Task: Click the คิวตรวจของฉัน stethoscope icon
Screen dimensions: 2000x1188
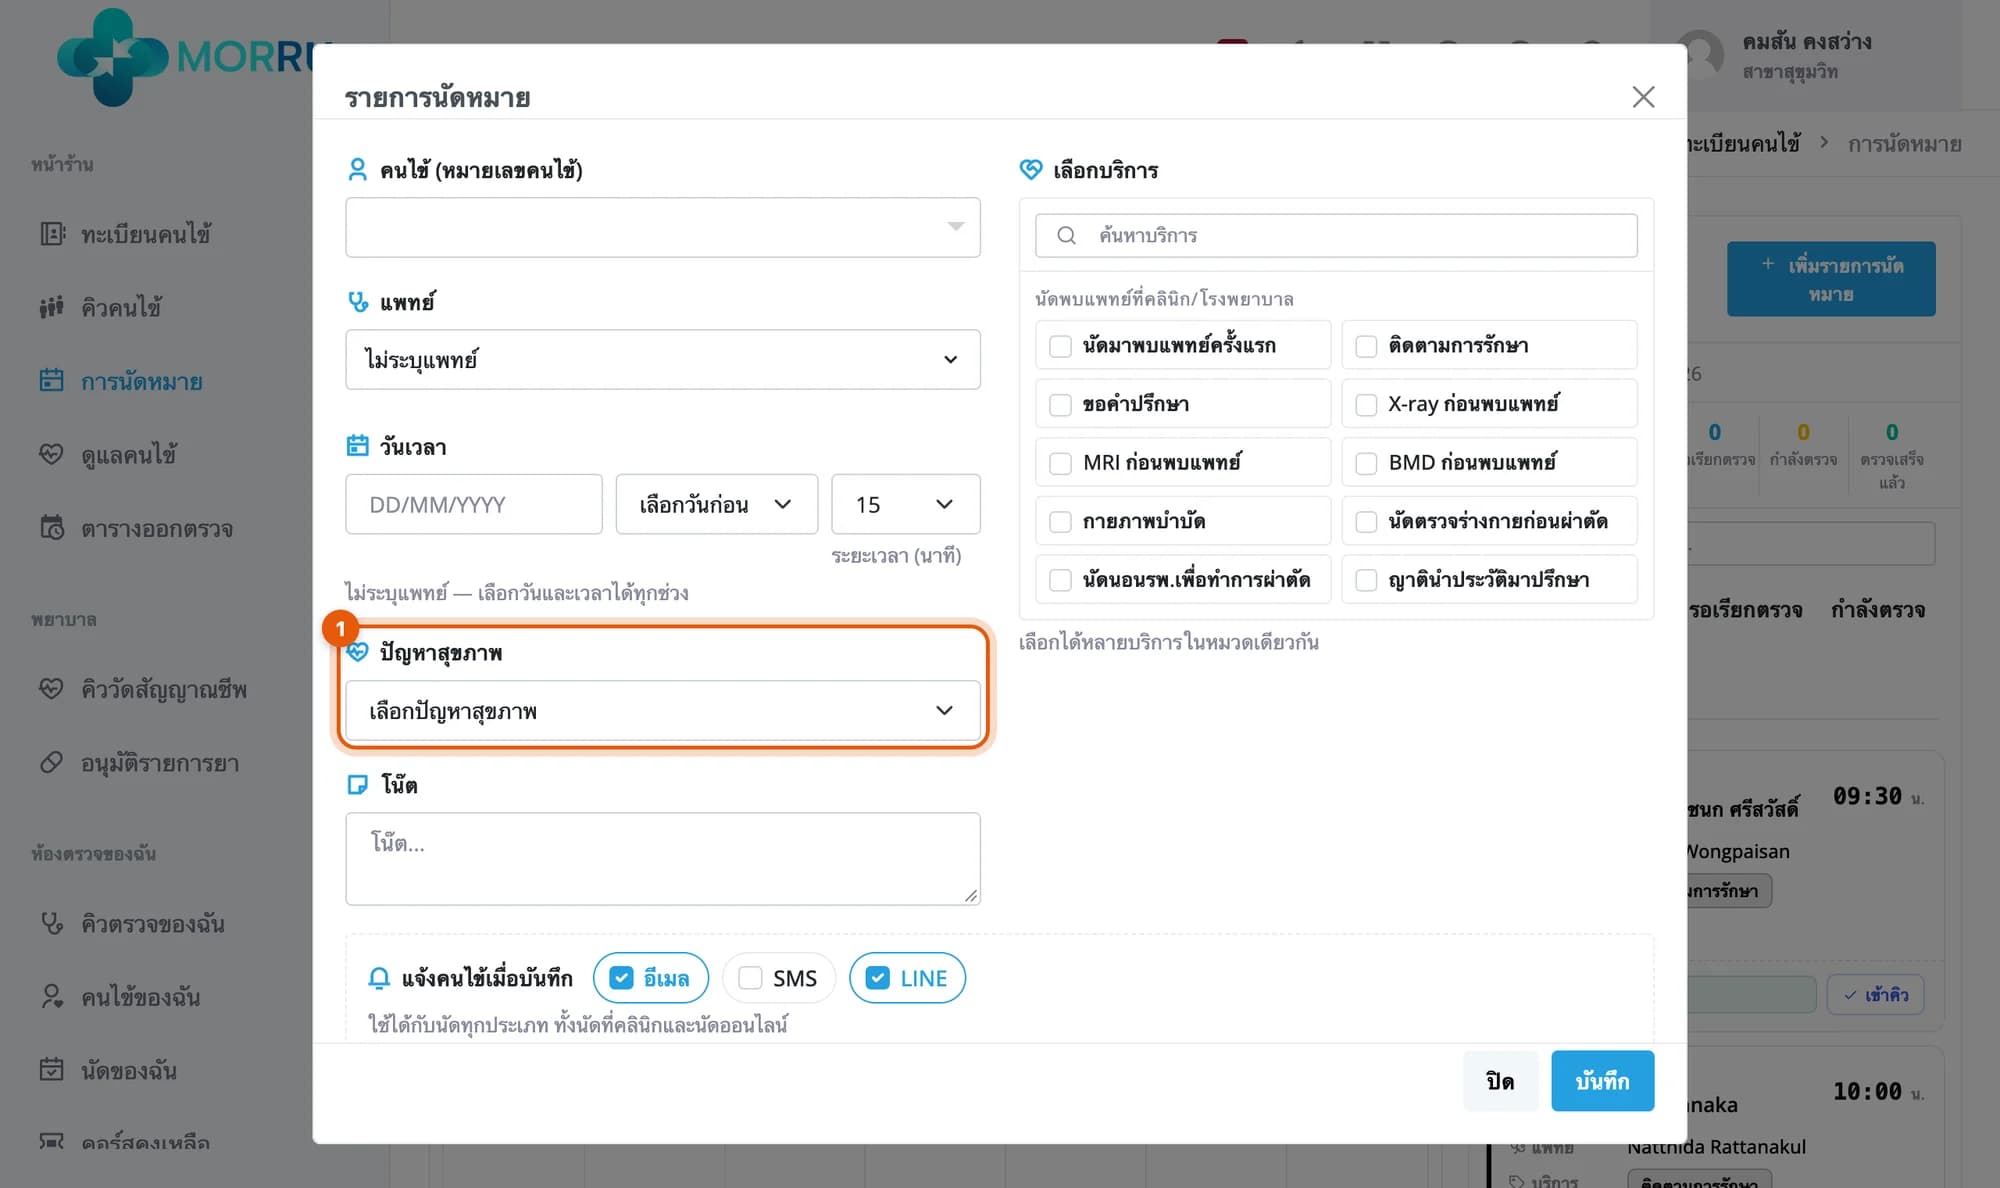Action: 52,923
